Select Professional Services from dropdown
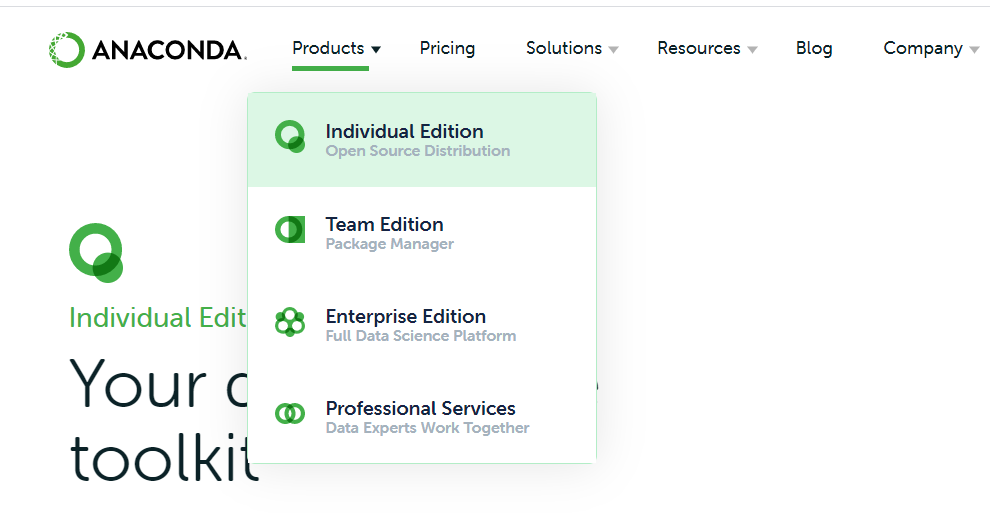 click(422, 417)
